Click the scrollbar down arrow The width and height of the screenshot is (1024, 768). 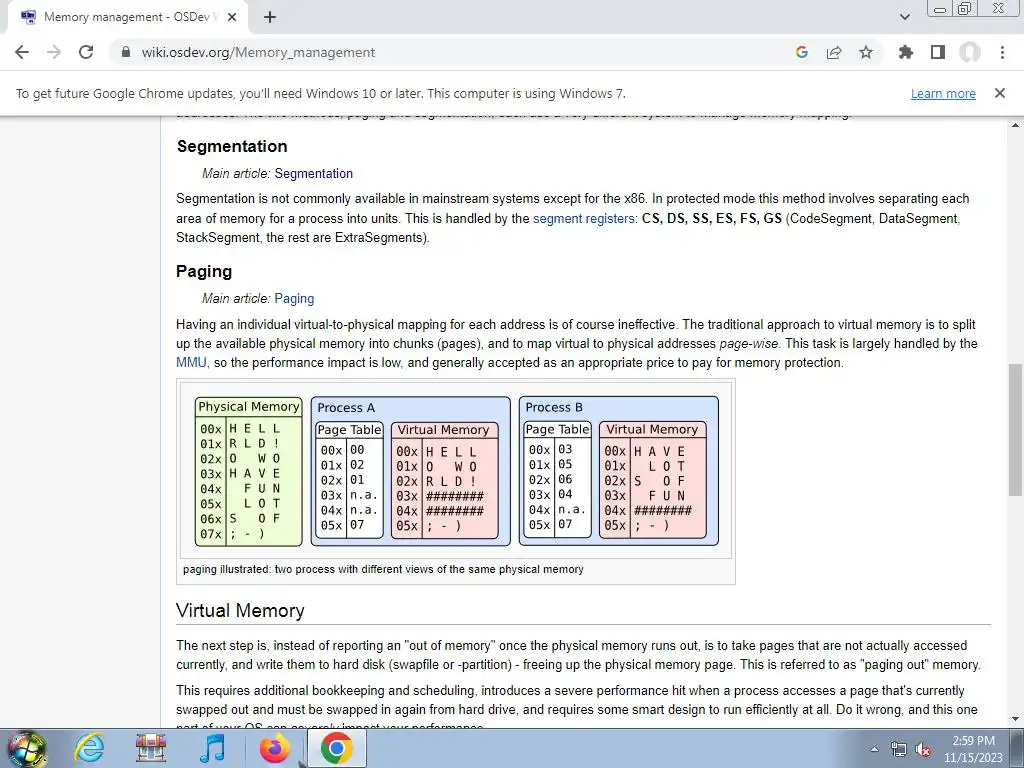(x=1016, y=720)
